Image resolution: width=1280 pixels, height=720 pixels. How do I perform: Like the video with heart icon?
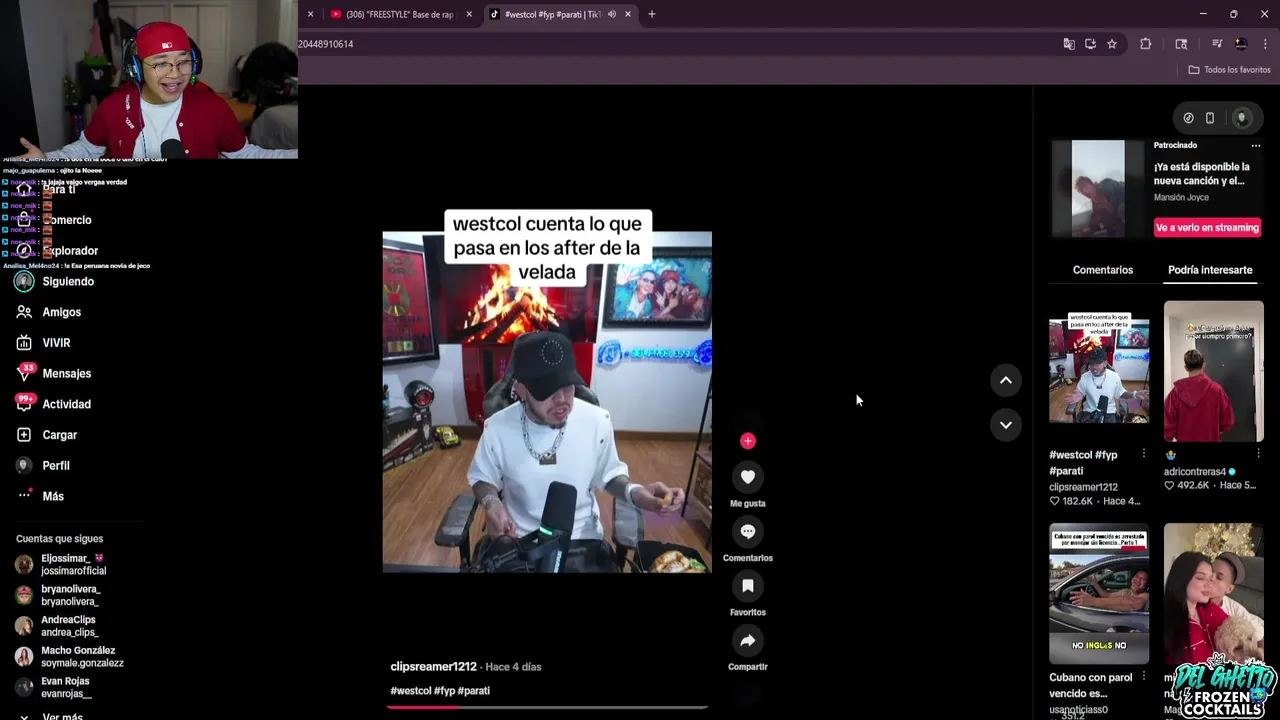click(748, 477)
